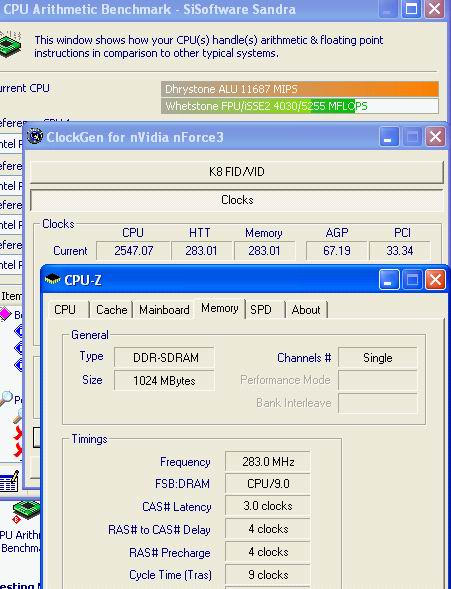Click the pink diamond icon in Sandra item list
The image size is (451, 589).
pos(5,314)
